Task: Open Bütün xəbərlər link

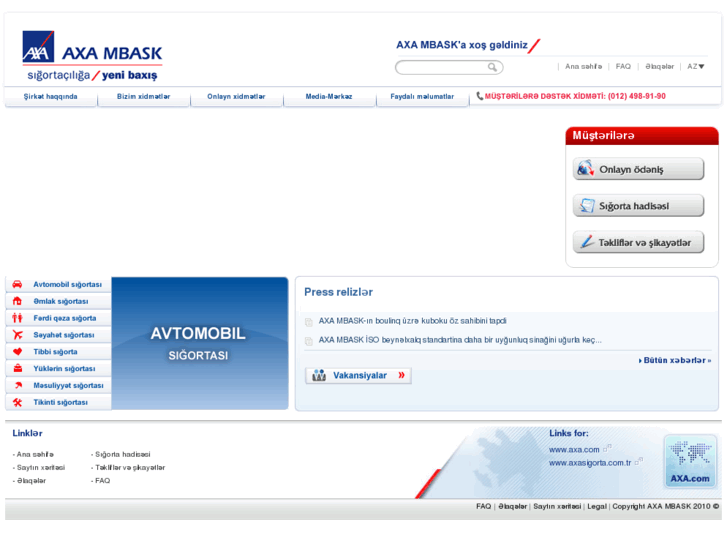Action: tap(675, 360)
